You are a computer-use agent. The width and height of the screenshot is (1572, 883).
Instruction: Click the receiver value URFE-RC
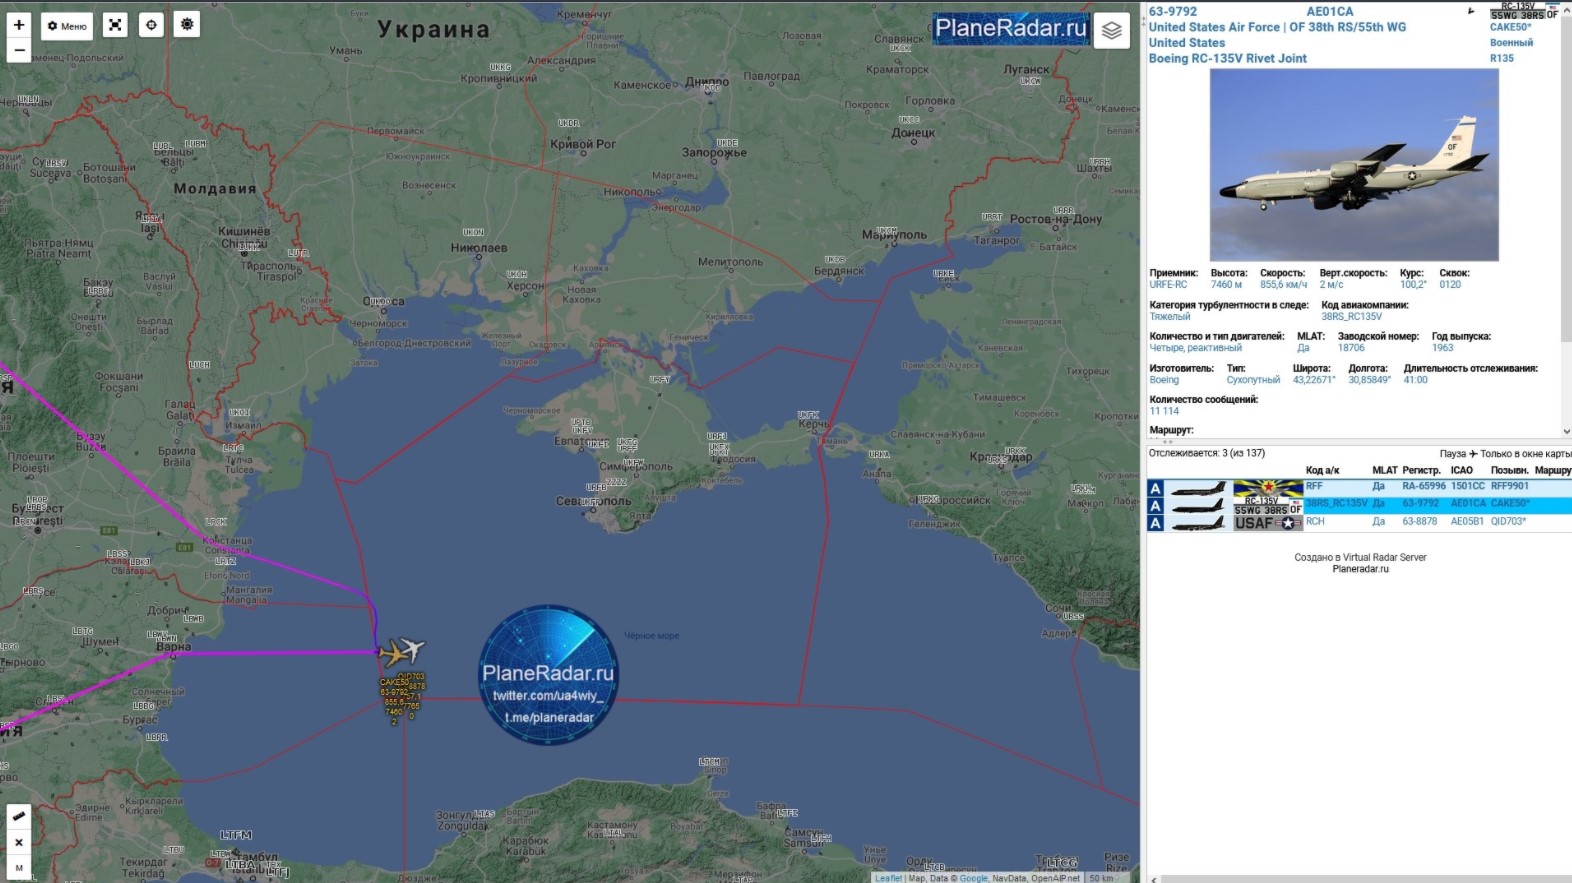(x=1168, y=285)
